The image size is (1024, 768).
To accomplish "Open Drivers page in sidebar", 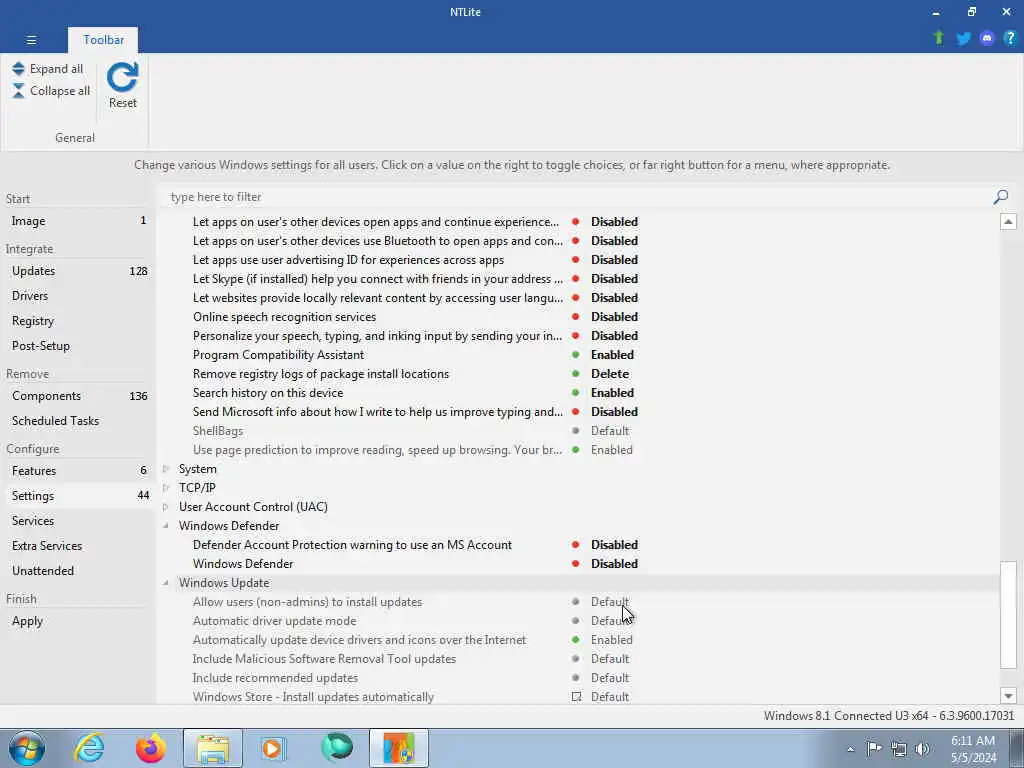I will (77, 296).
